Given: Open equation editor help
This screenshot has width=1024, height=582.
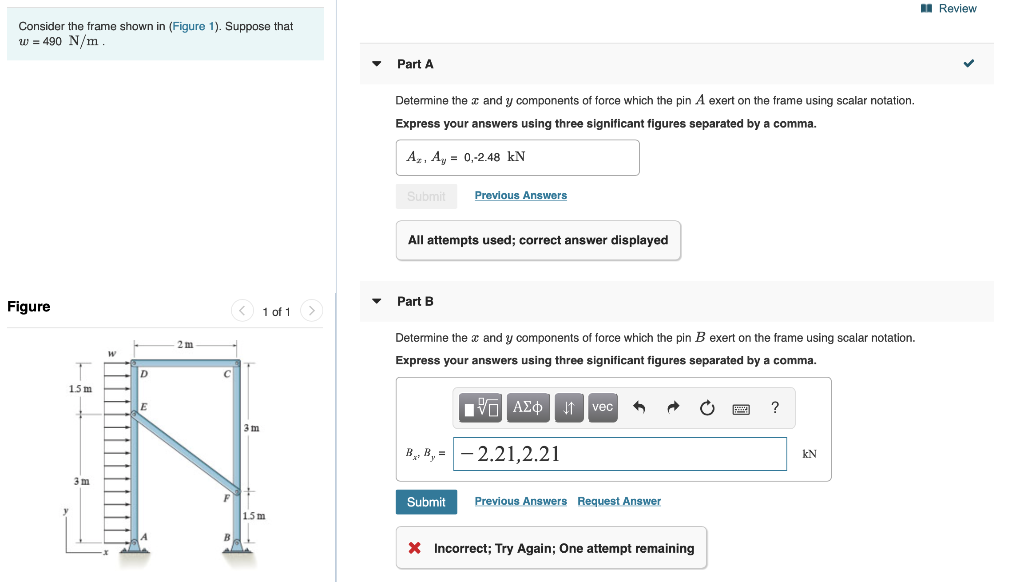Looking at the screenshot, I should click(x=773, y=407).
